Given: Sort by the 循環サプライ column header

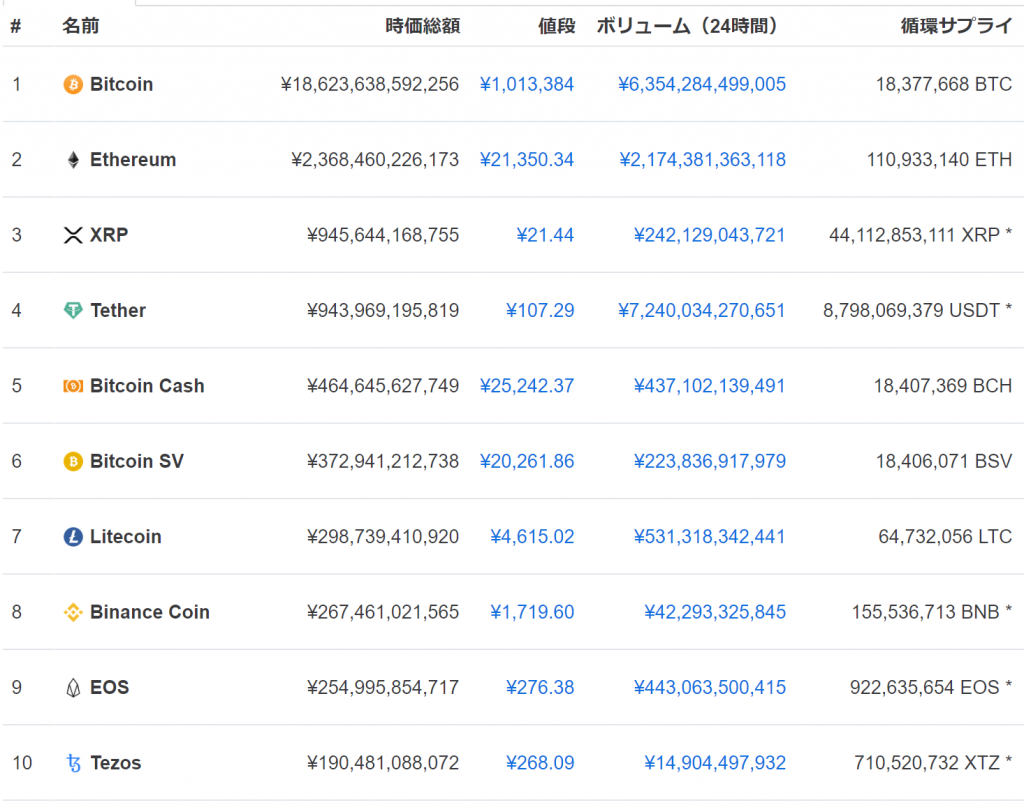Looking at the screenshot, I should tap(956, 26).
